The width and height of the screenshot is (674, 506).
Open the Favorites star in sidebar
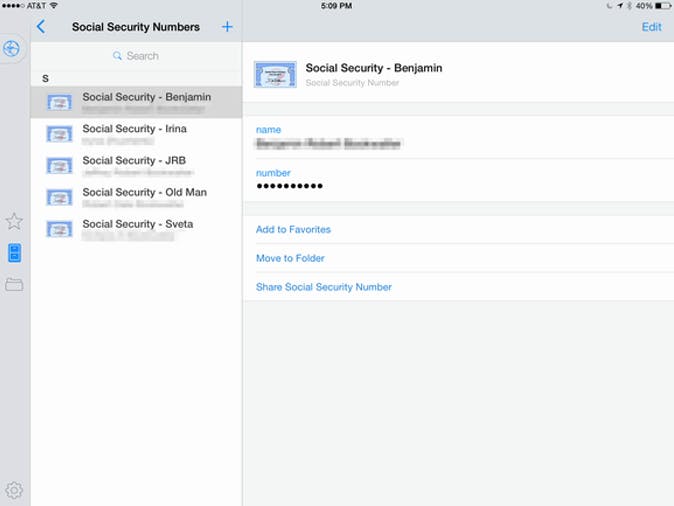point(14,221)
